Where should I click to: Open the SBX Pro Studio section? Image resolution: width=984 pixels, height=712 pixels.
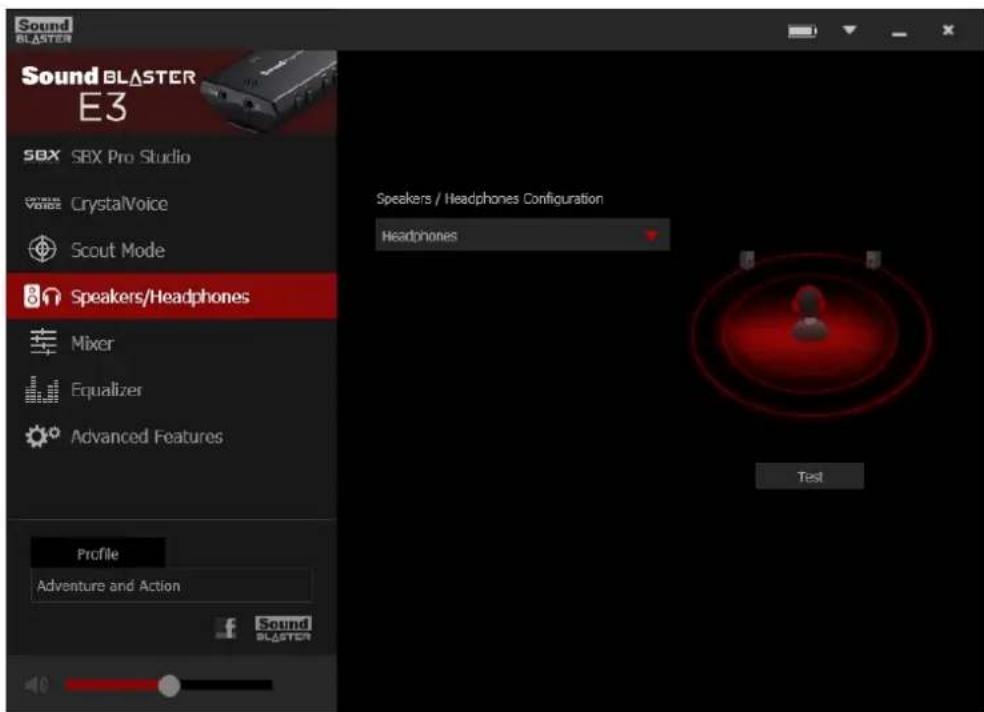[x=172, y=156]
